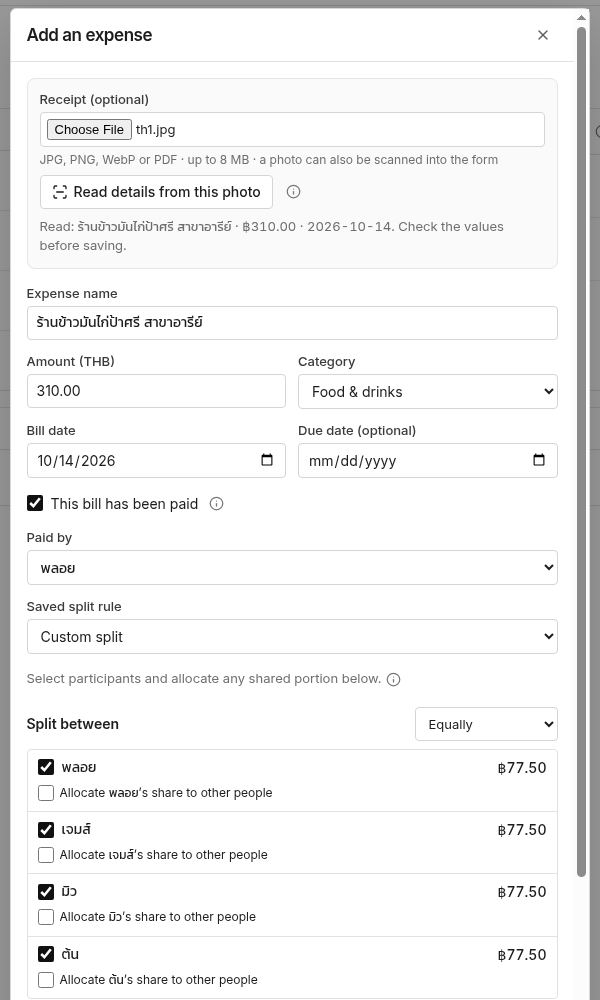This screenshot has width=600, height=1000.
Task: Click info icon after Select participants hint
Action: click(393, 679)
